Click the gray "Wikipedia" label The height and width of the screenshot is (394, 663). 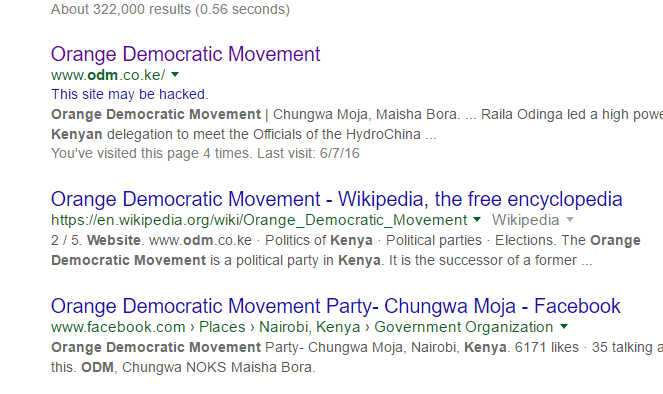(526, 220)
